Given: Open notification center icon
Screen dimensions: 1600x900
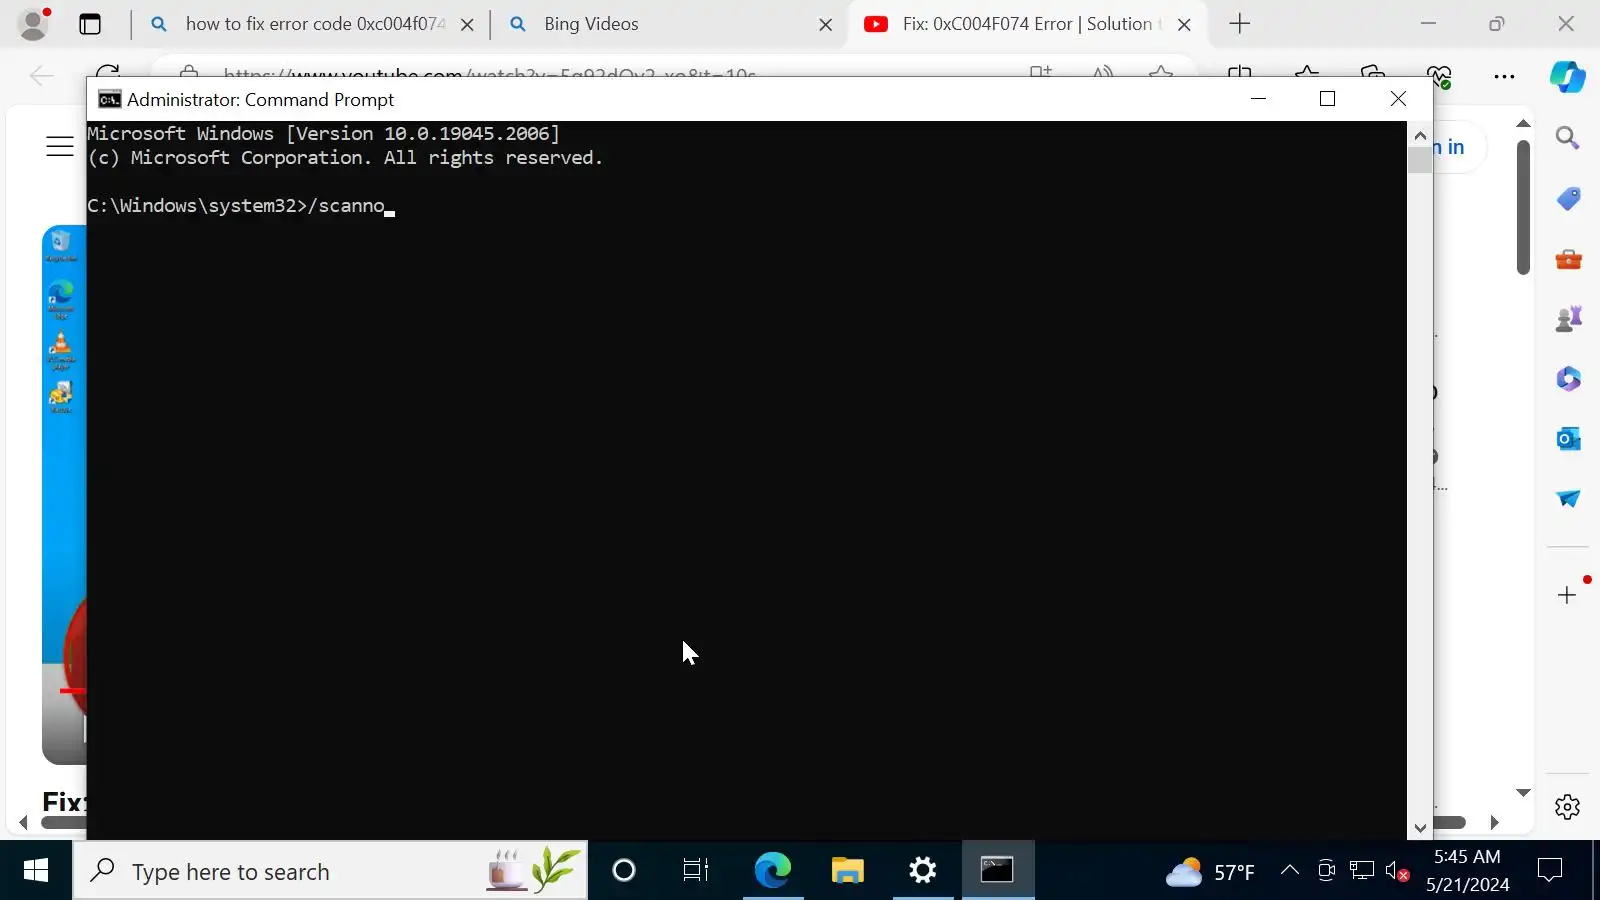Looking at the screenshot, I should [1550, 871].
